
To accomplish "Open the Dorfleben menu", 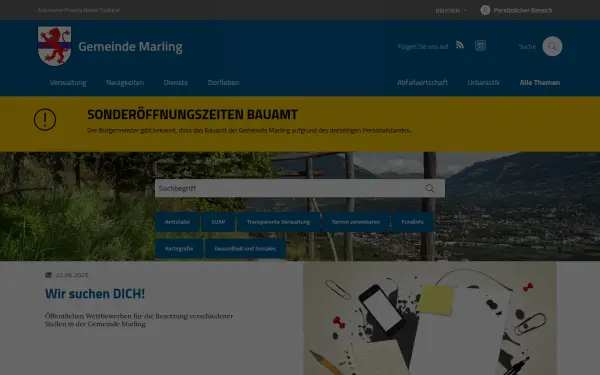I will click(x=223, y=83).
